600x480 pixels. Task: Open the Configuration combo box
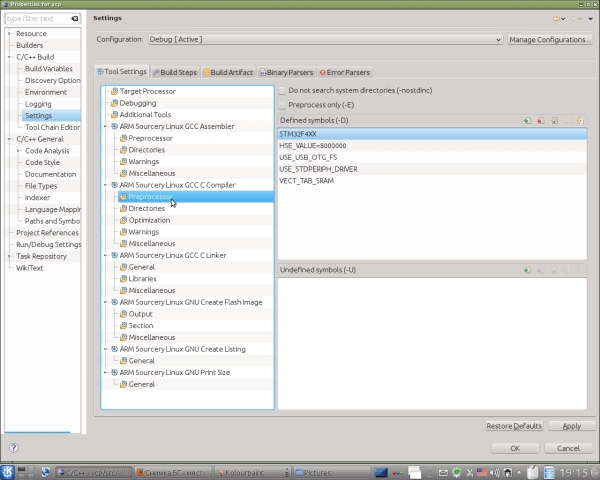pyautogui.click(x=325, y=39)
